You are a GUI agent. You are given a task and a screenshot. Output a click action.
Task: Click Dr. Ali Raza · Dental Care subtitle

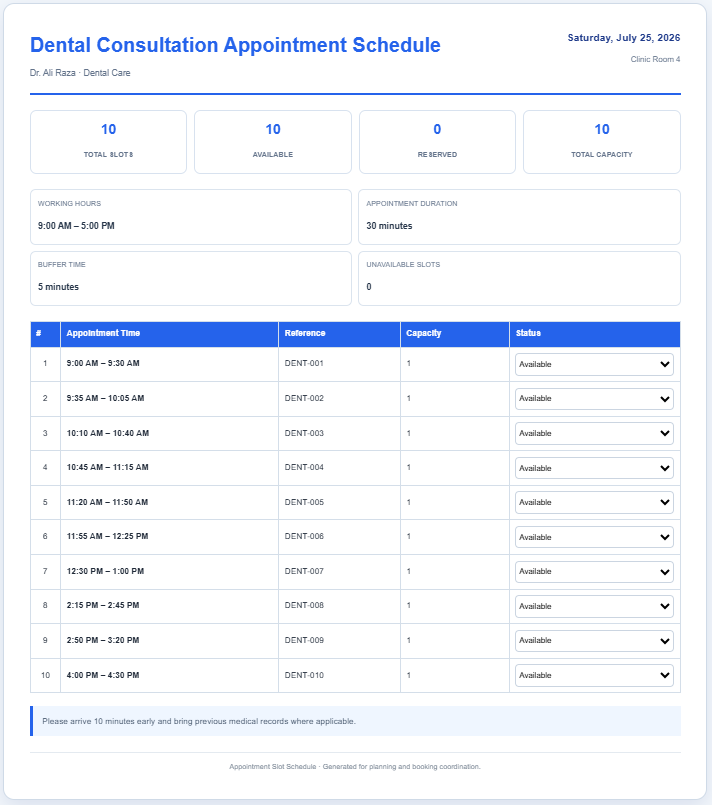click(x=80, y=73)
